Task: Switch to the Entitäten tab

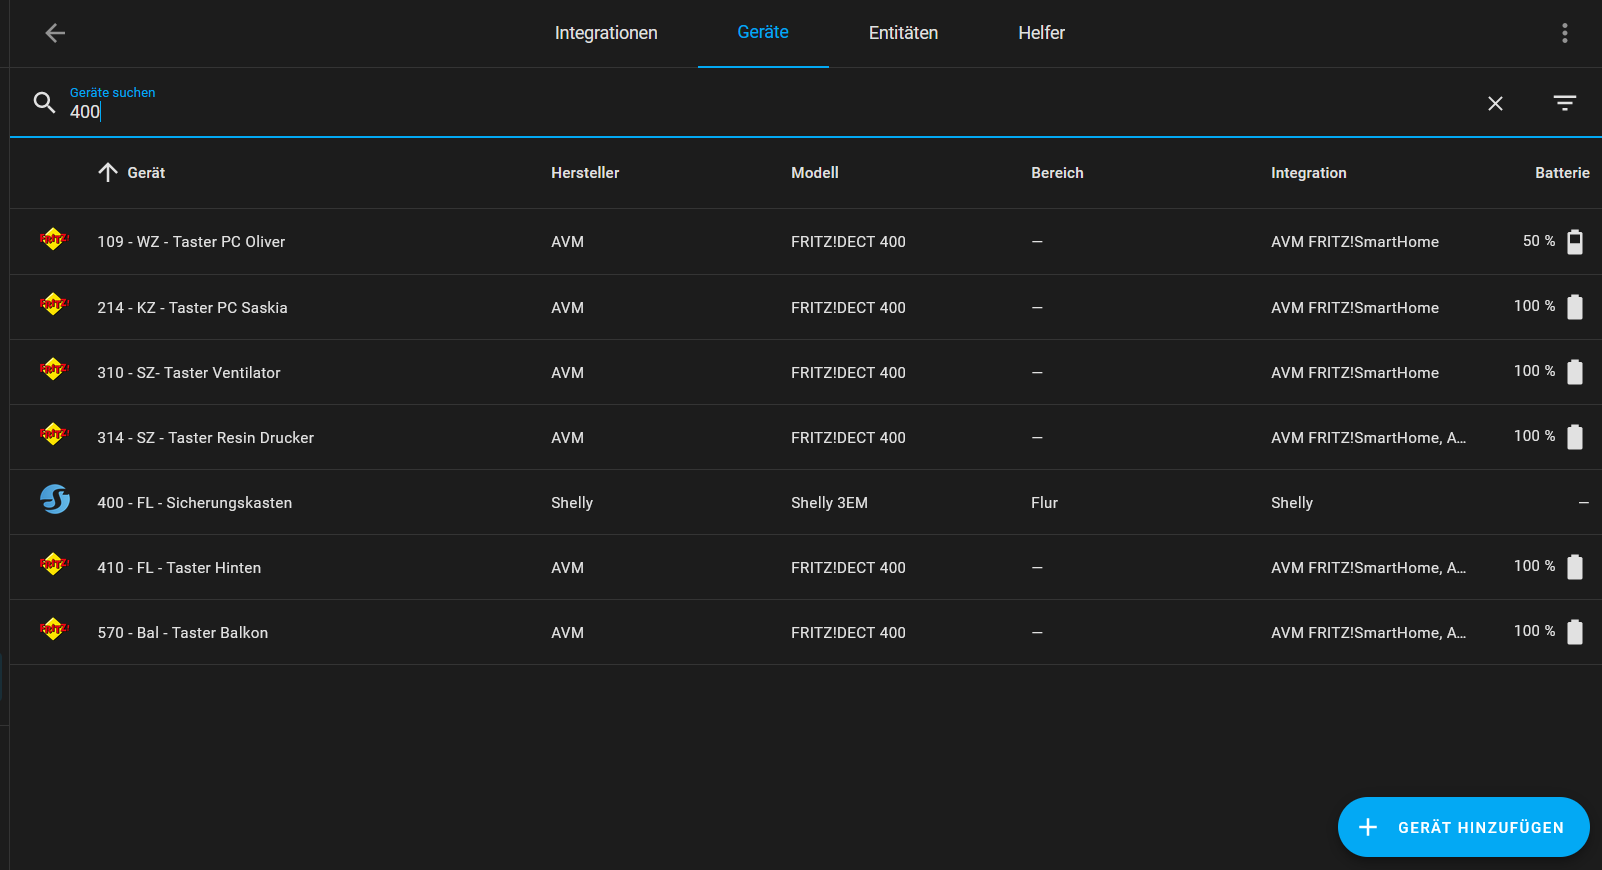Action: (x=903, y=33)
